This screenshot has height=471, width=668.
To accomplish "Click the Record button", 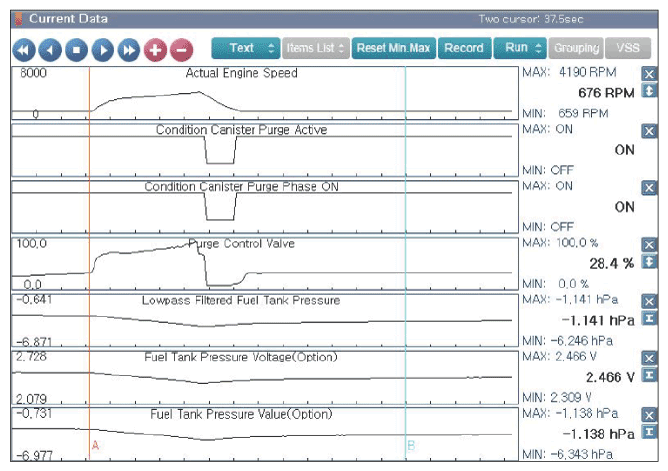I will (464, 48).
